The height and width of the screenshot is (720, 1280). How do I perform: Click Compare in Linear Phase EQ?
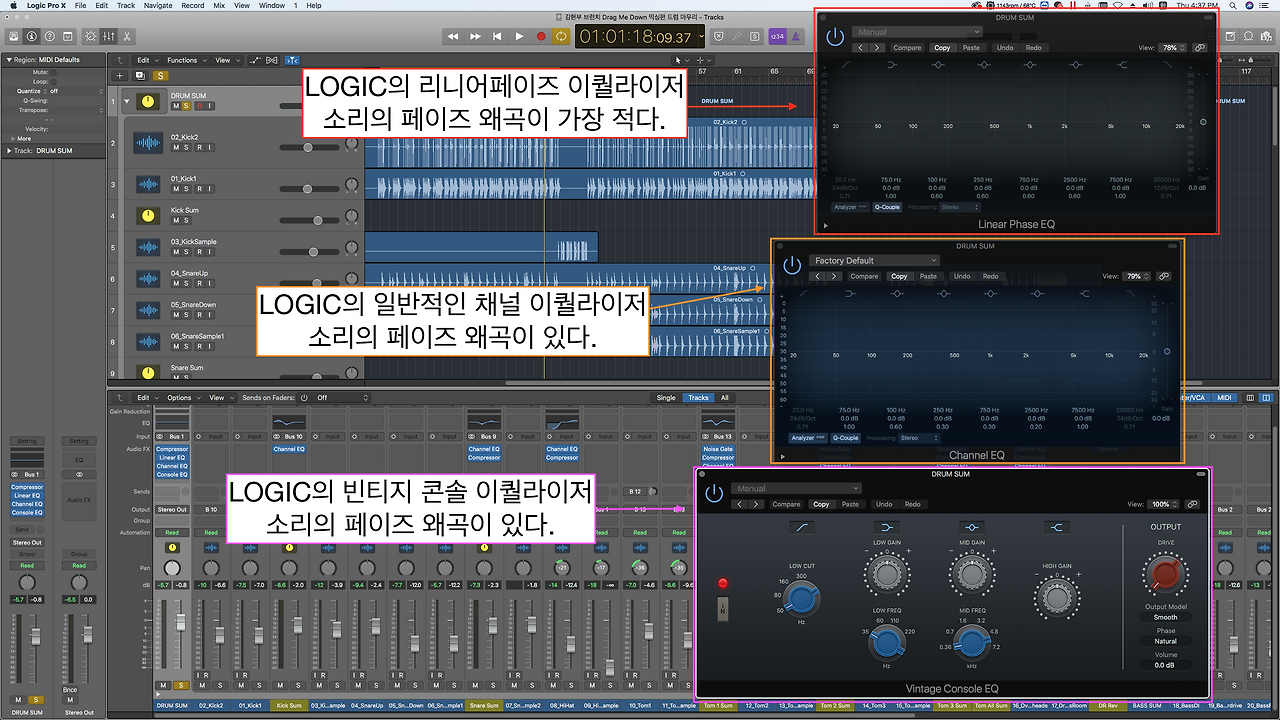907,47
